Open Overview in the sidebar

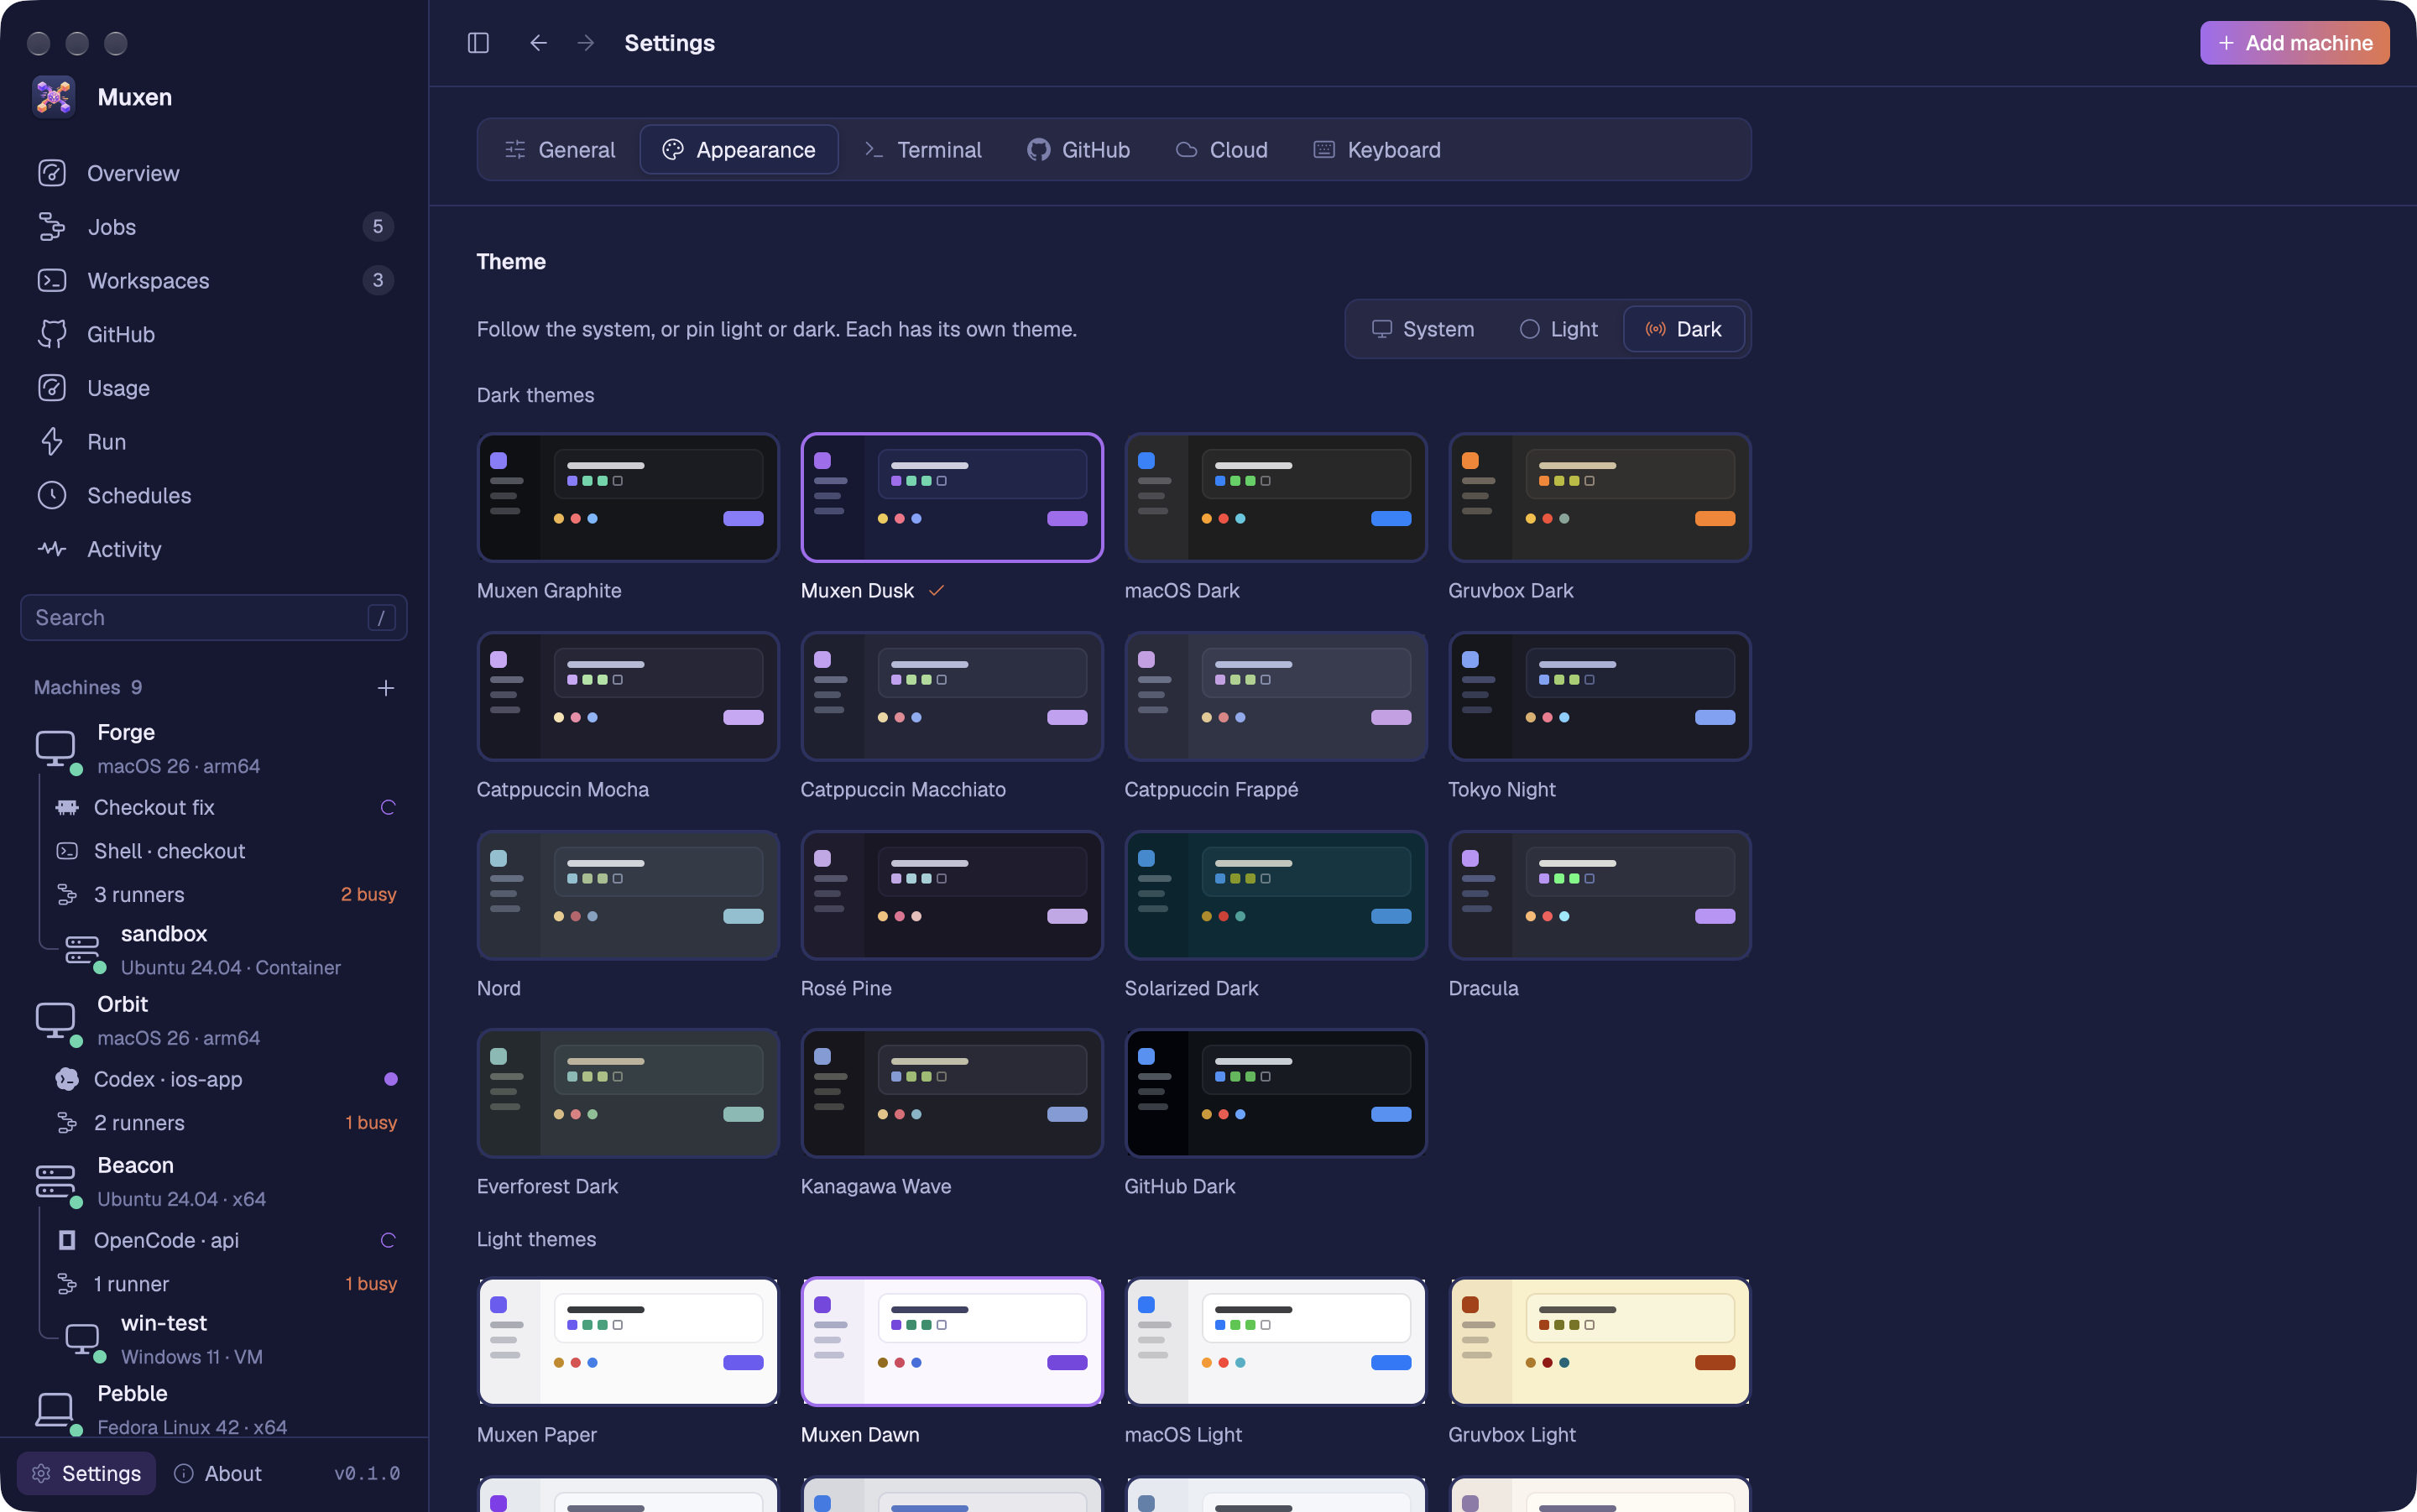(x=214, y=173)
